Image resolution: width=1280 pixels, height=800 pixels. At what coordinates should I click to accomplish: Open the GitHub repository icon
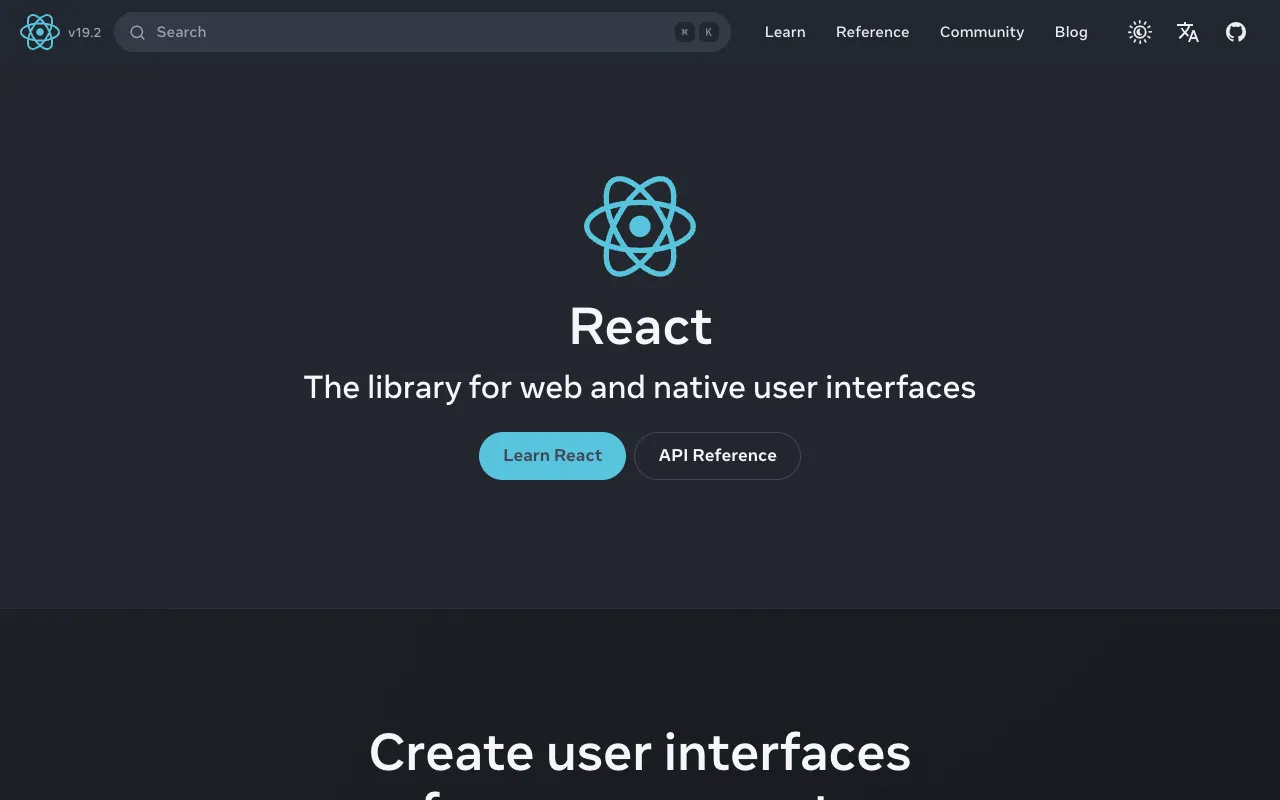[1236, 31]
